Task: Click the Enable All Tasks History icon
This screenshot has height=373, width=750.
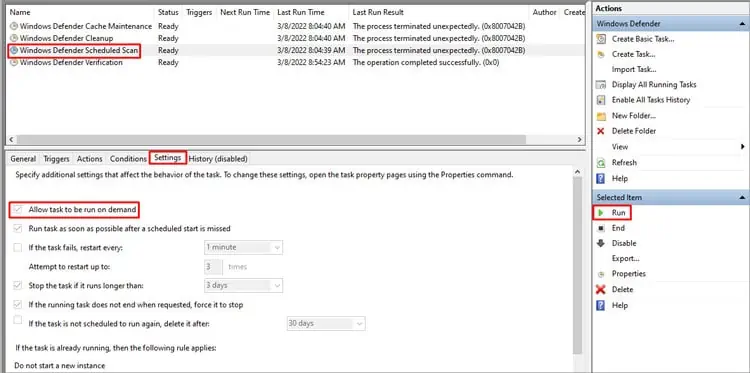Action: 601,100
